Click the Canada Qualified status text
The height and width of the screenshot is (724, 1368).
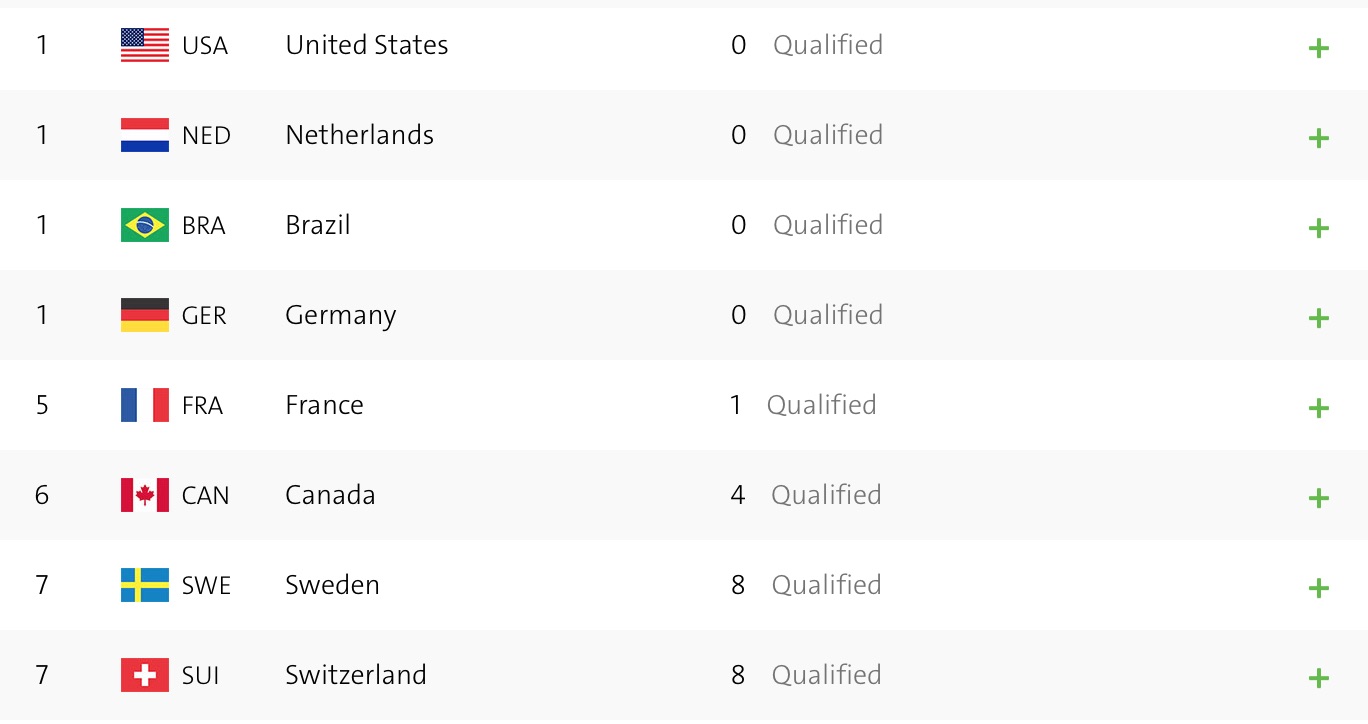click(826, 495)
